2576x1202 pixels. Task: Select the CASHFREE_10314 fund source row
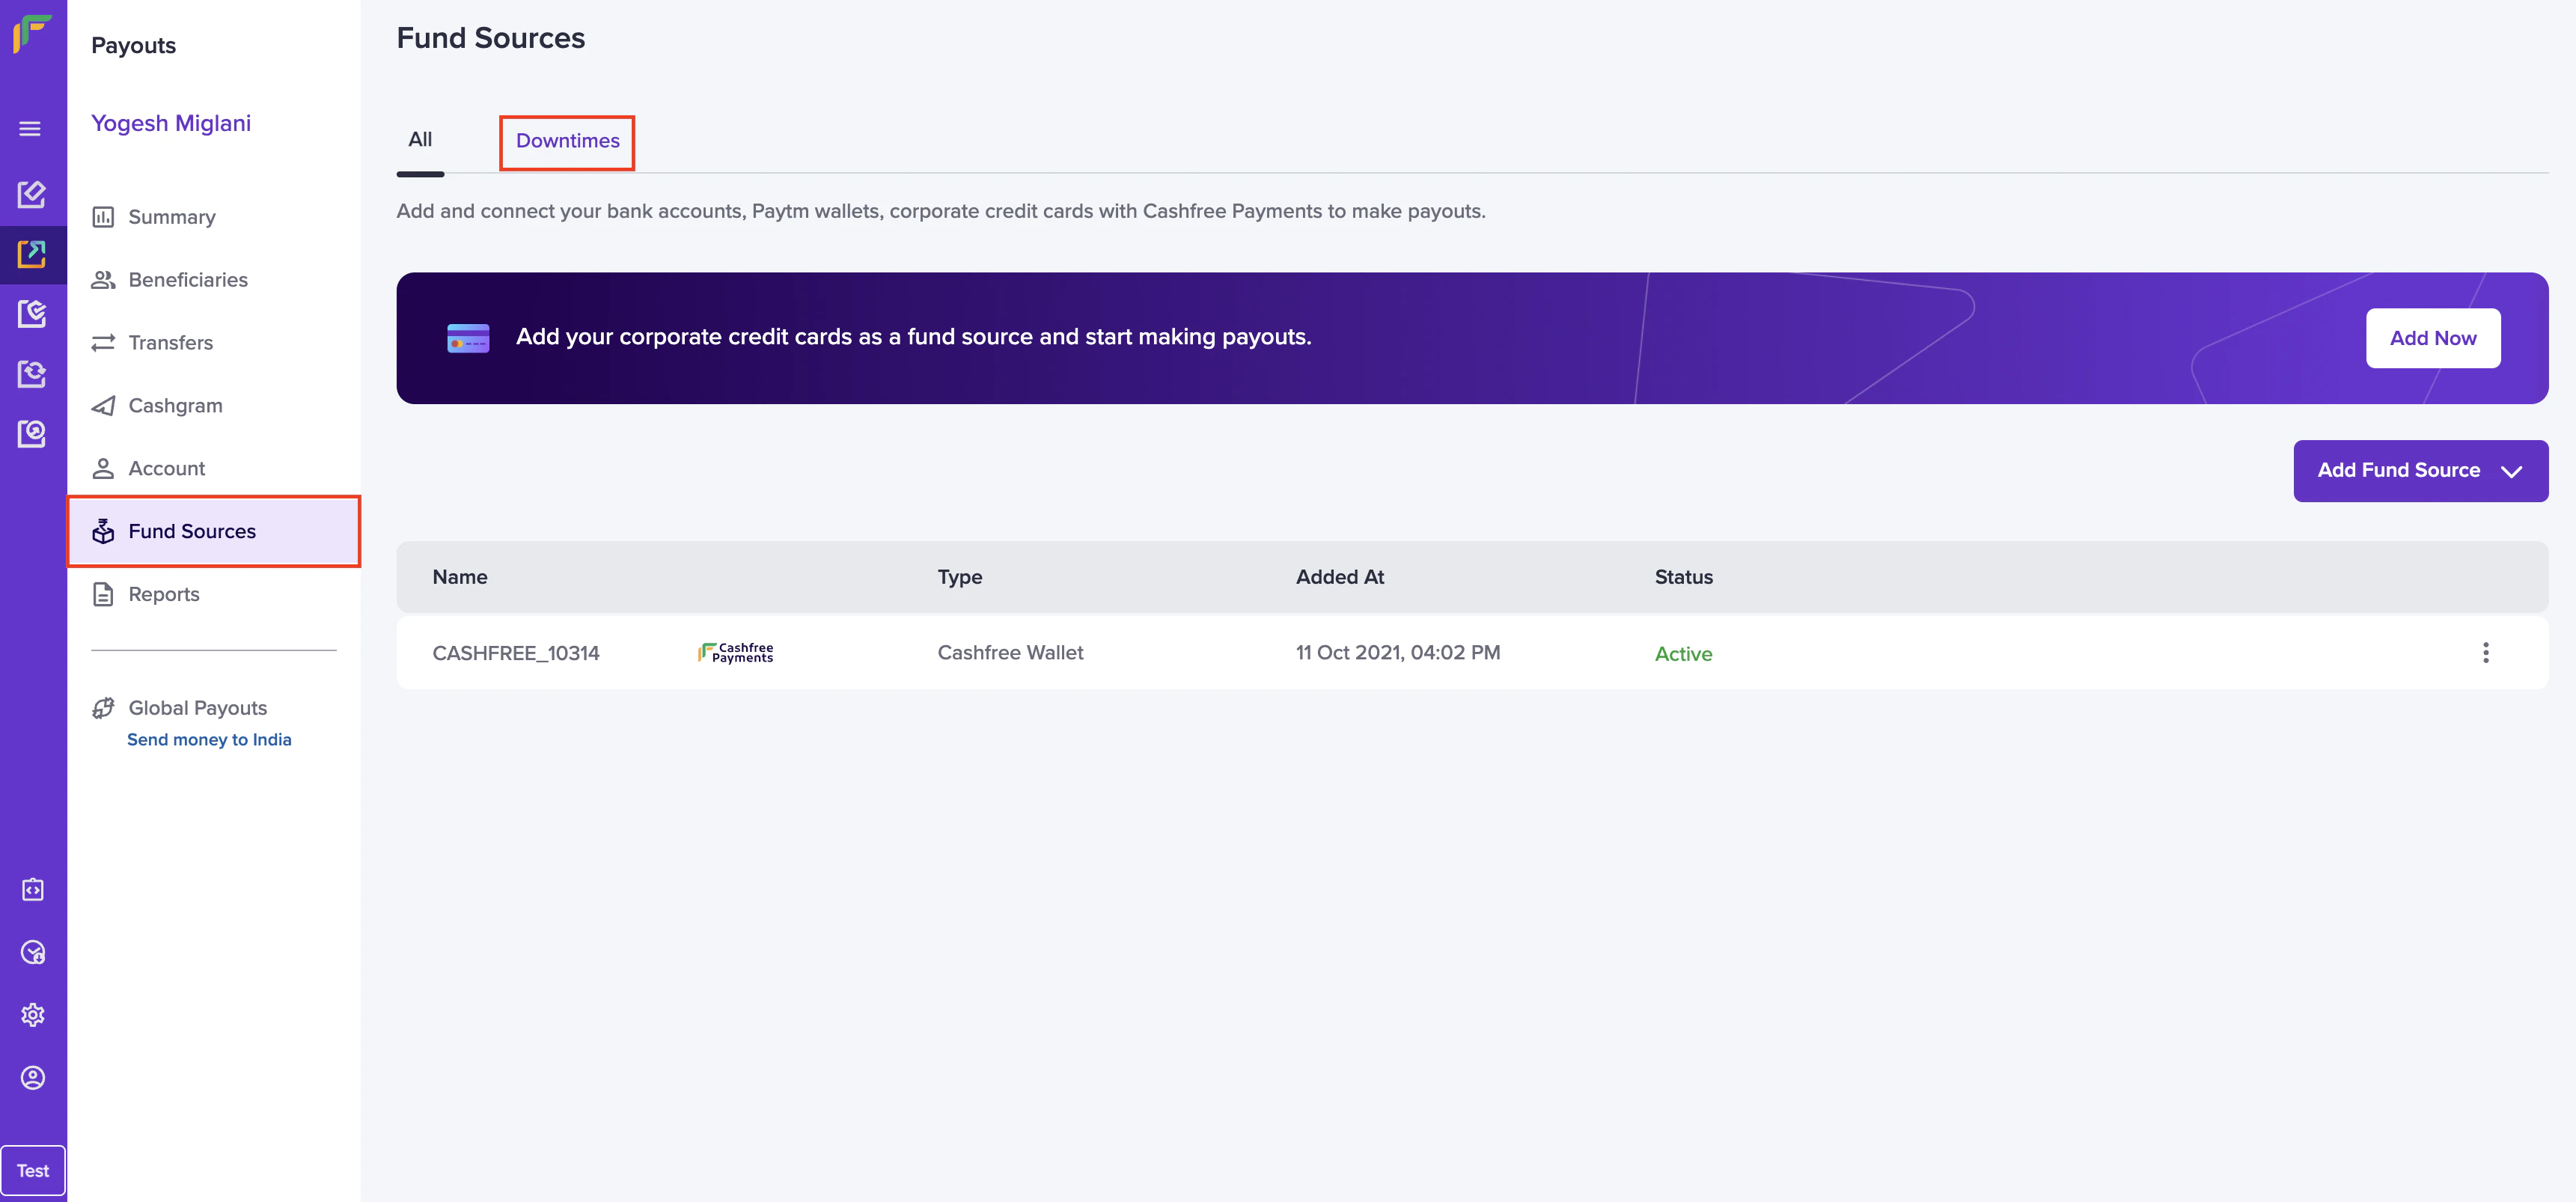point(515,653)
